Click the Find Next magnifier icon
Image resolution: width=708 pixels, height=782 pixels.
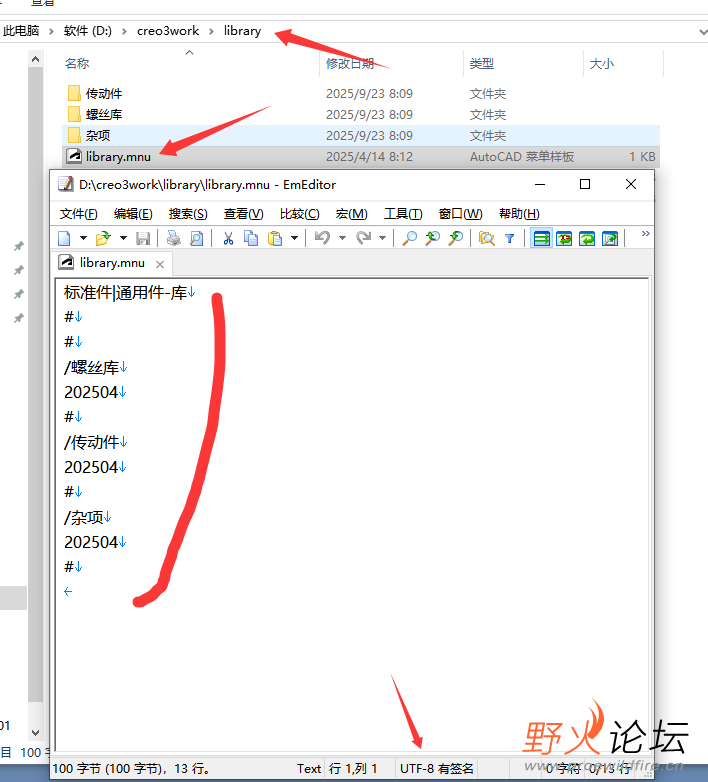click(x=455, y=238)
